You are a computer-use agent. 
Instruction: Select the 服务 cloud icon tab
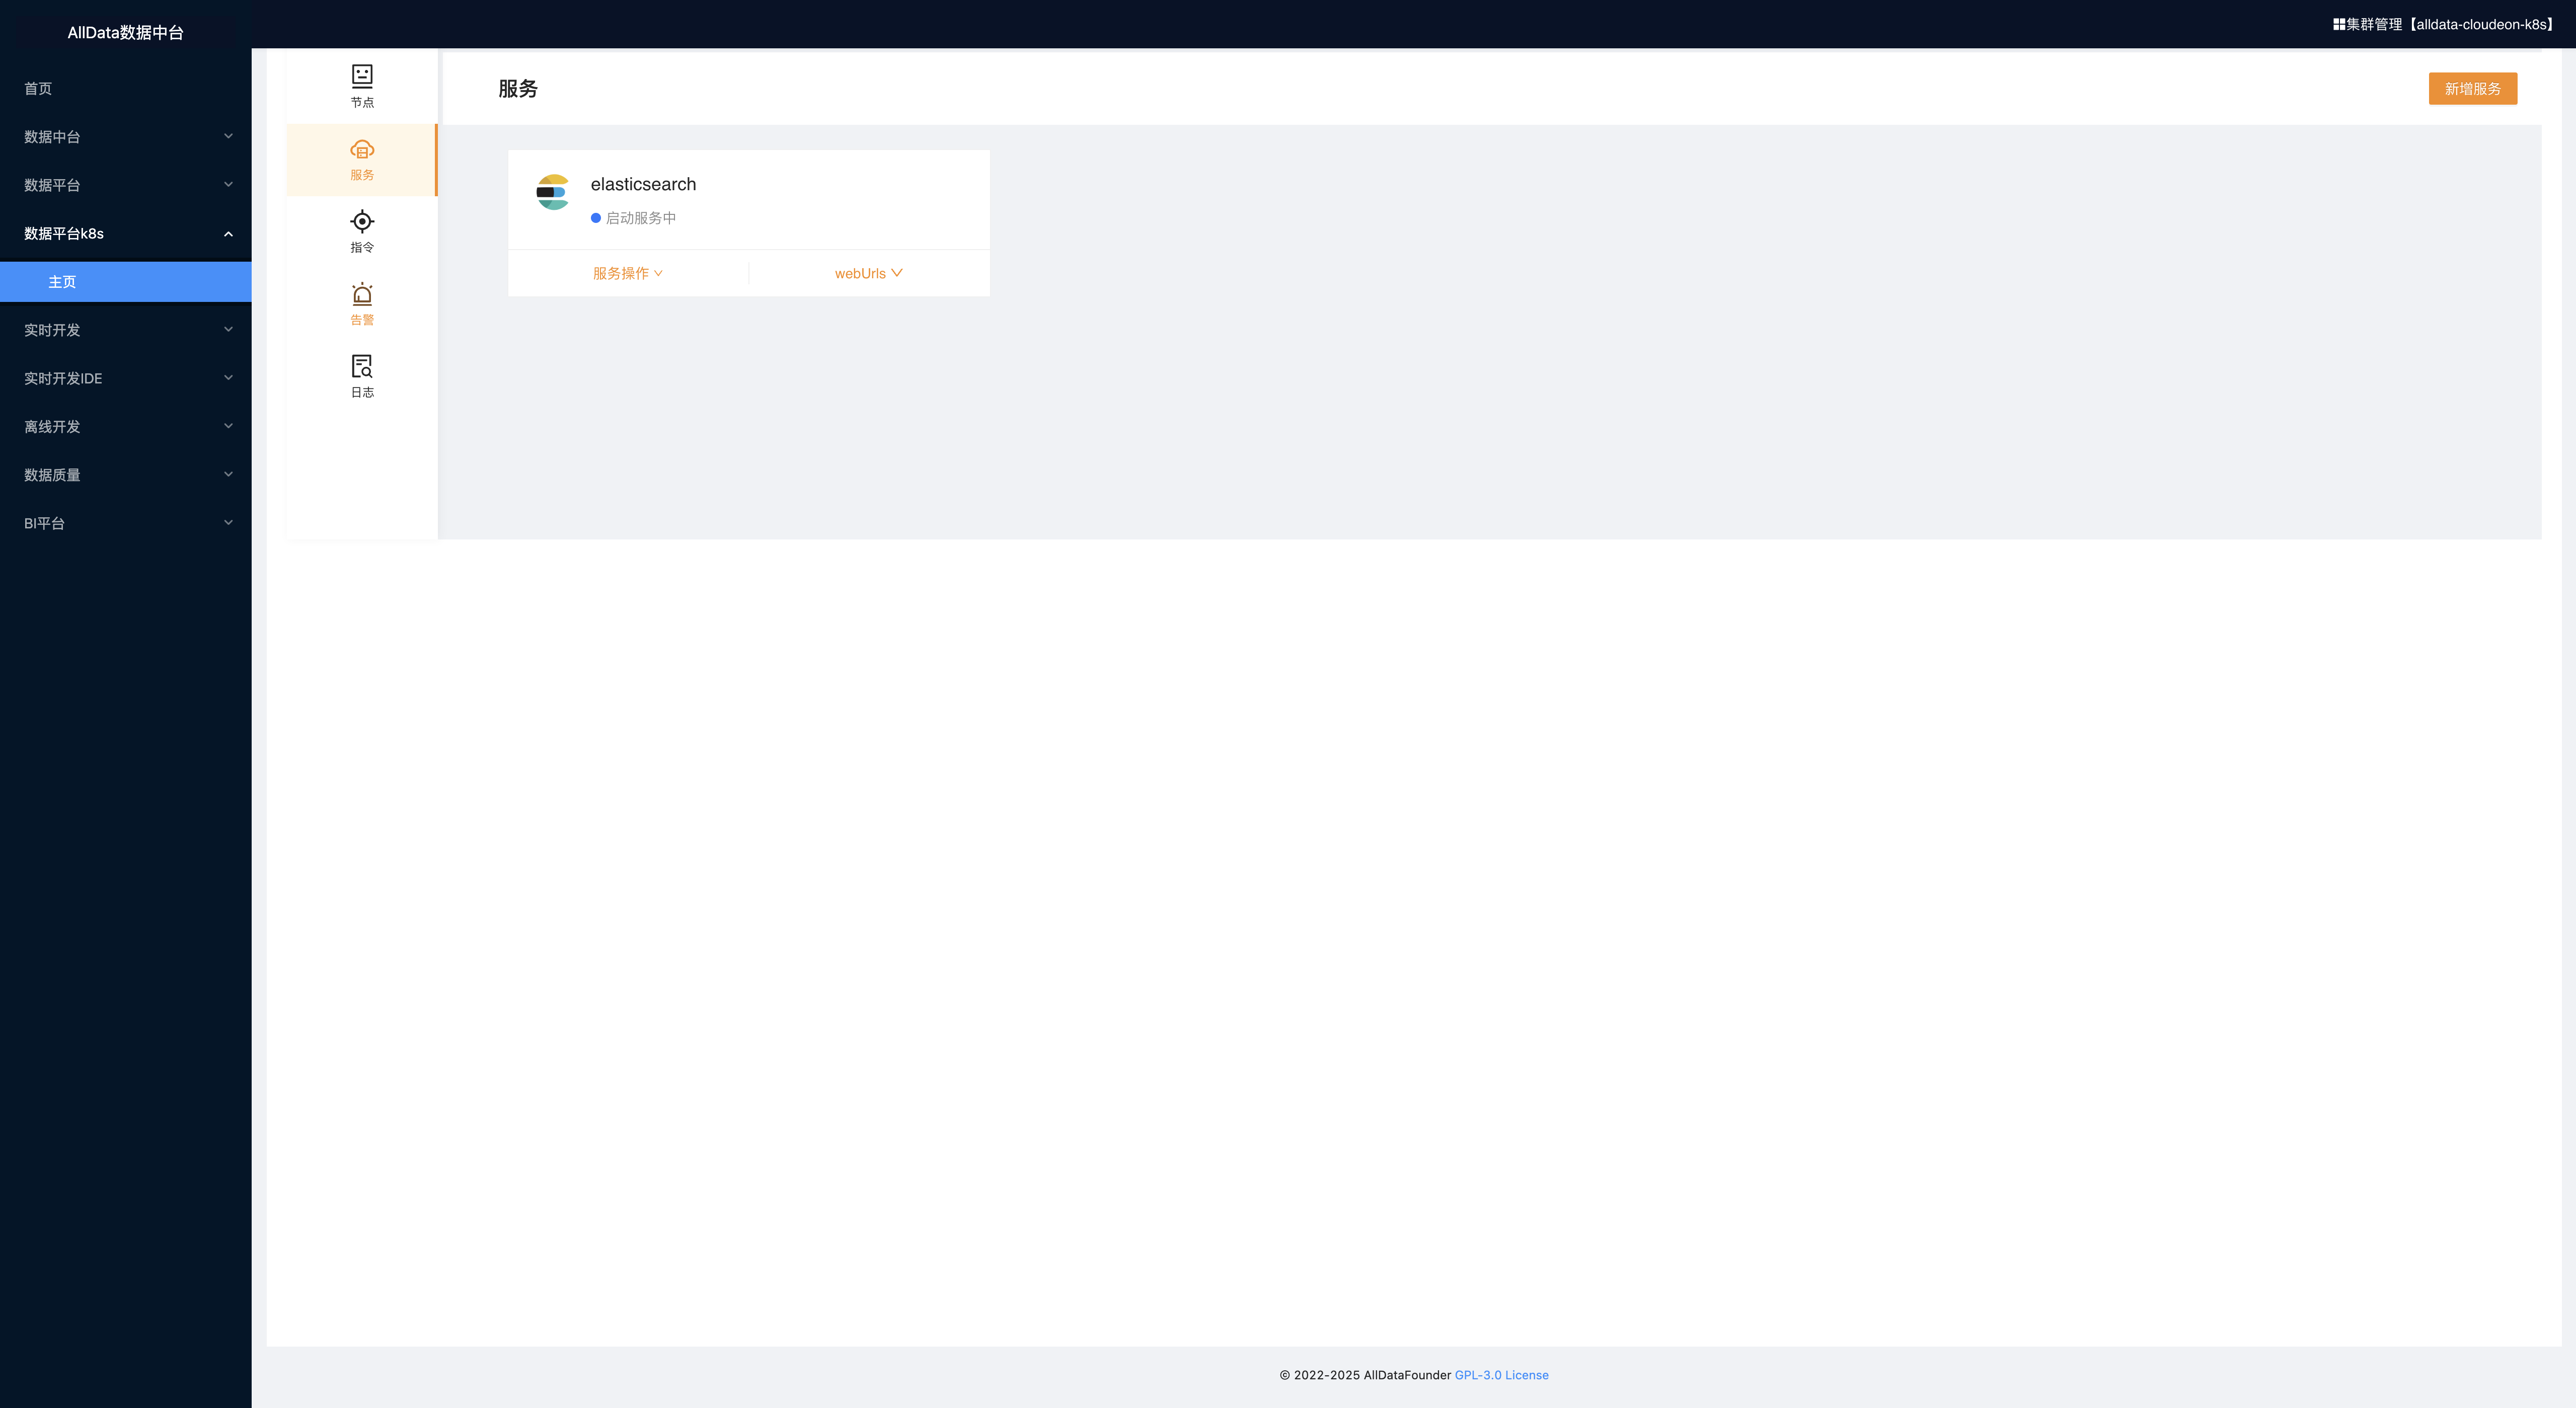pyautogui.click(x=362, y=150)
